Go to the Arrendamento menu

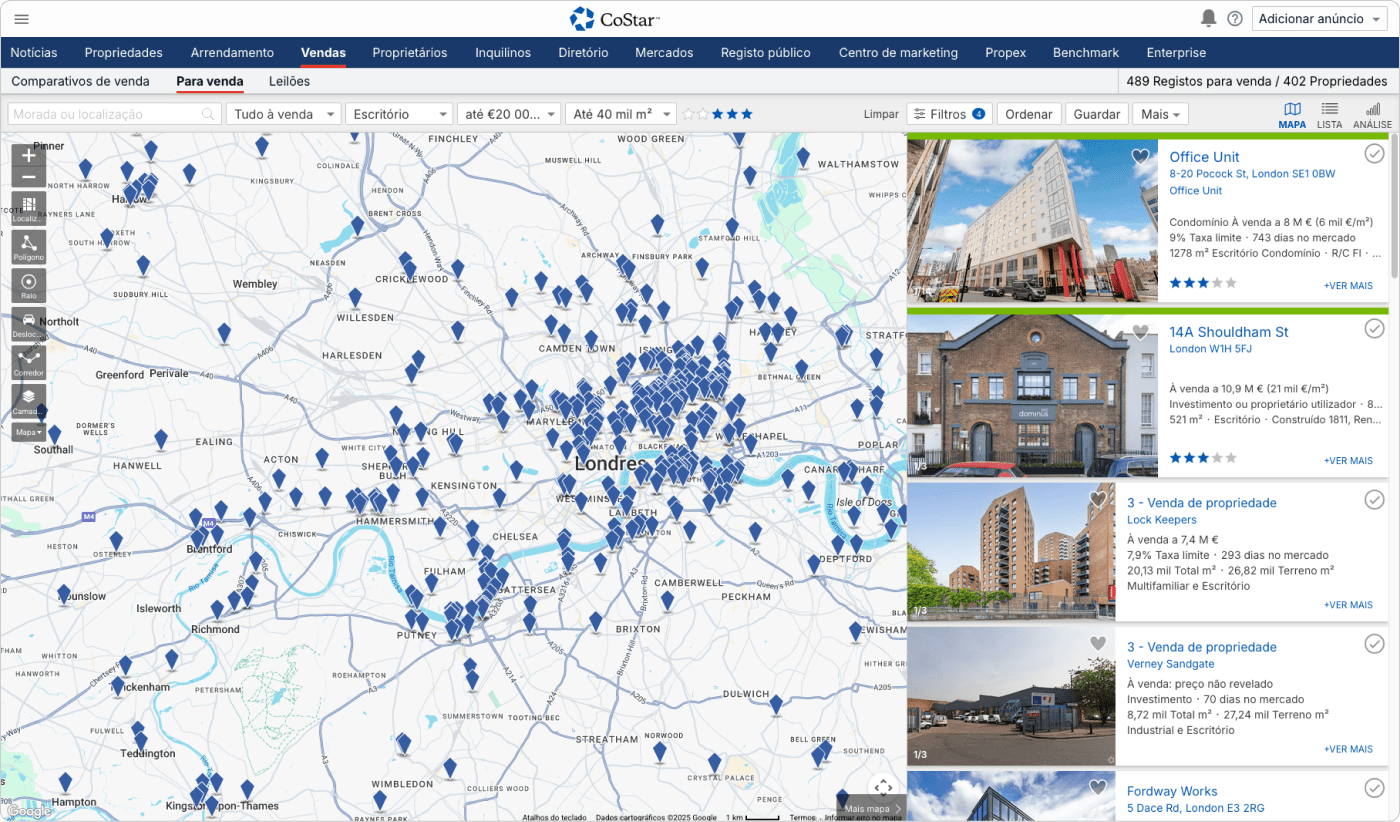(x=232, y=52)
